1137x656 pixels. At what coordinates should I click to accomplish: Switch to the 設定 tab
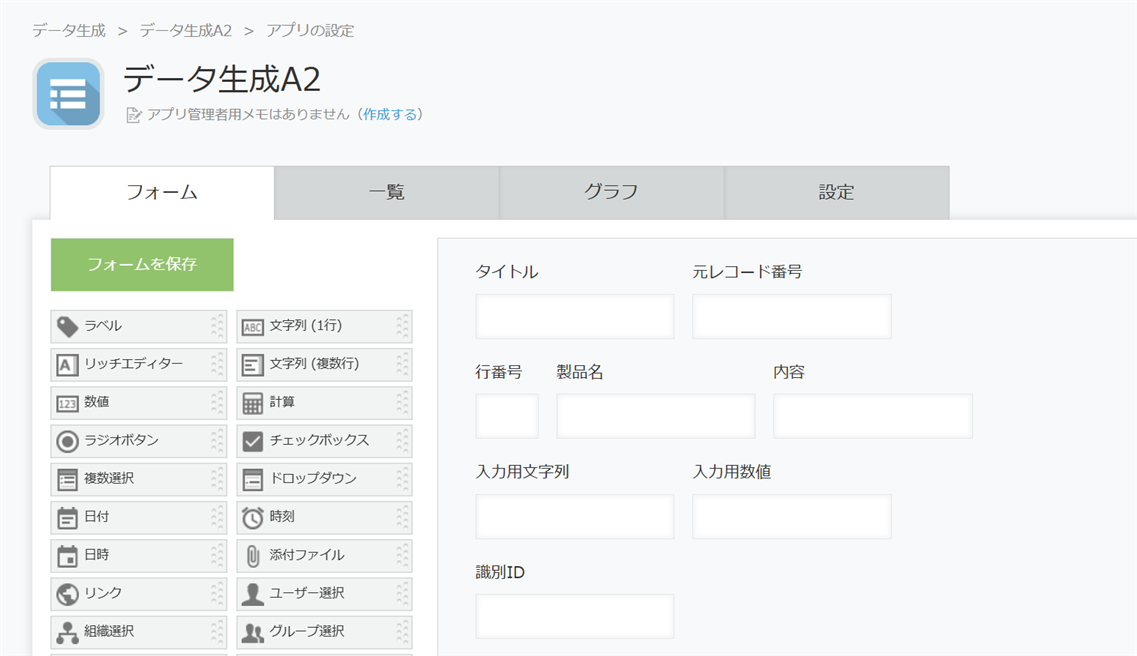point(837,193)
